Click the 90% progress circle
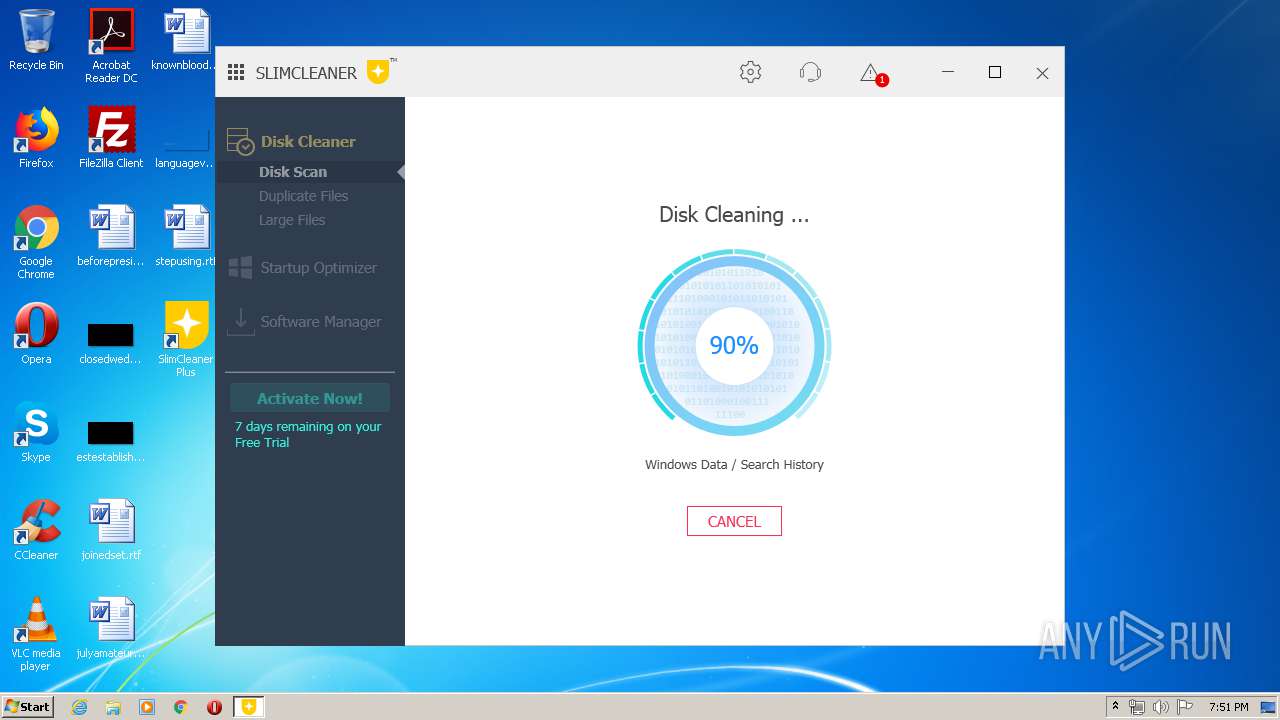 [x=734, y=345]
